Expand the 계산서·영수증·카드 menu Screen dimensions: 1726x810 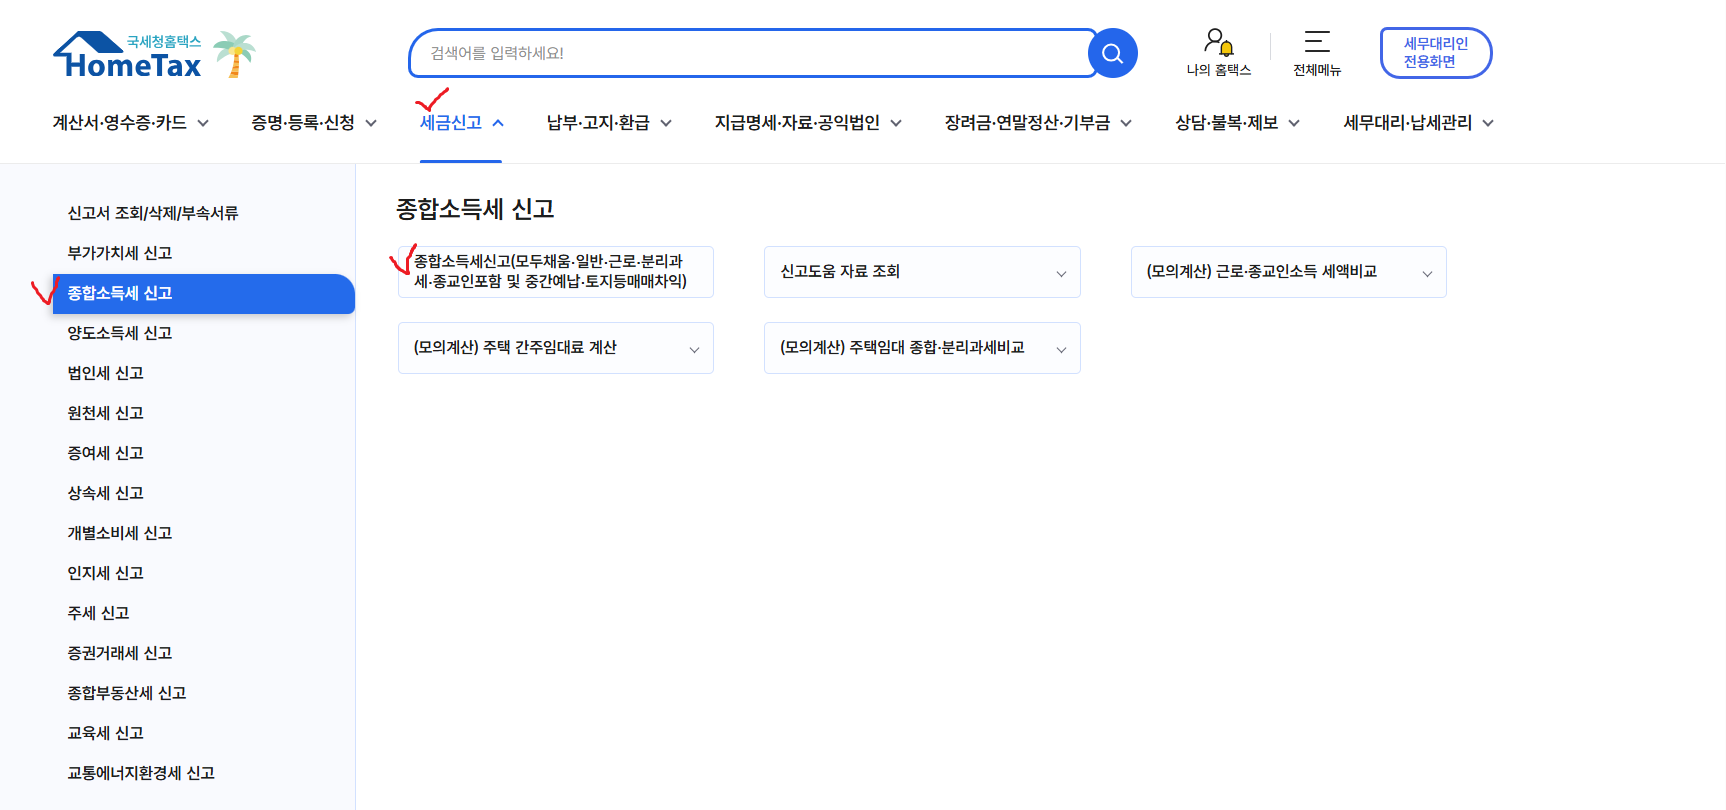click(130, 123)
